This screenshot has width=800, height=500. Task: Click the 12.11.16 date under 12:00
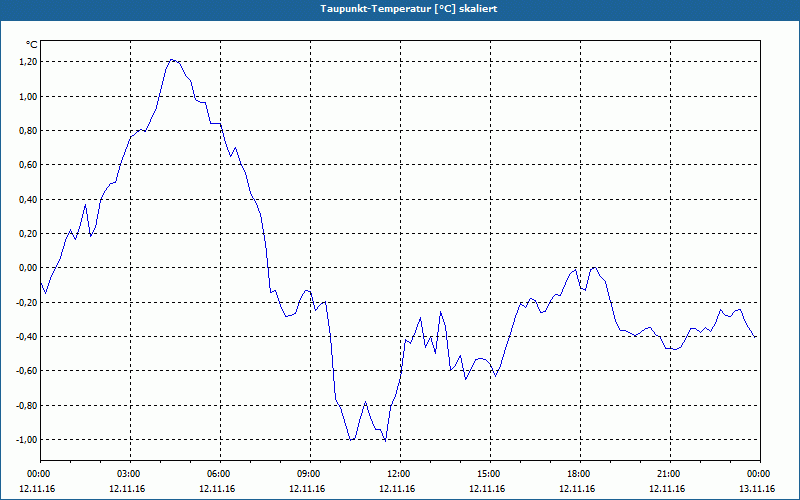(x=397, y=489)
